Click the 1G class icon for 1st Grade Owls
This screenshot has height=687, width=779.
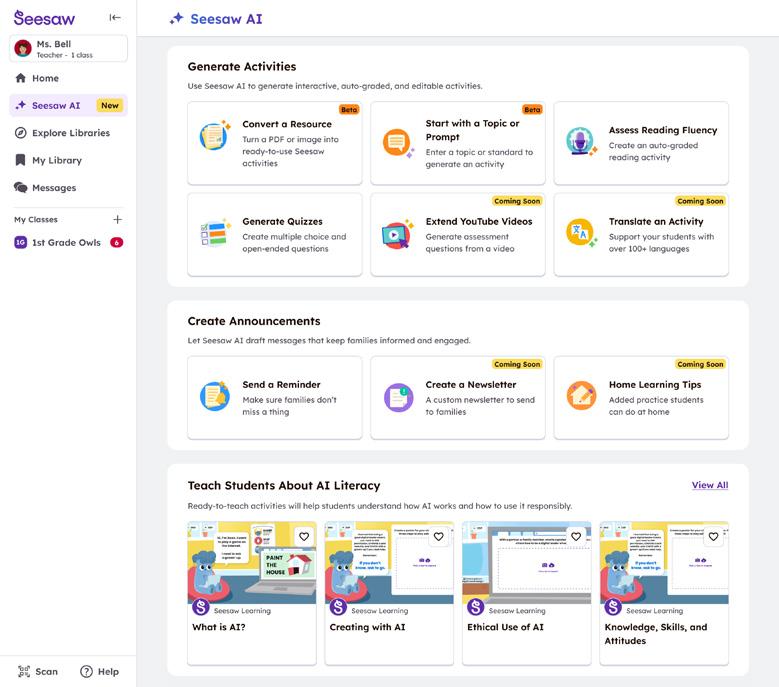pyautogui.click(x=20, y=242)
